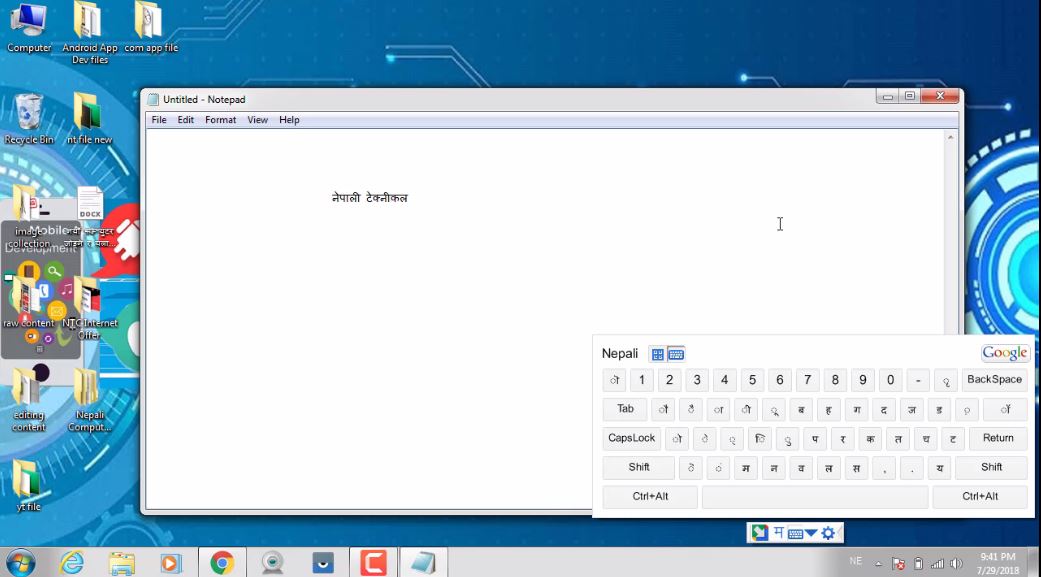Open the File menu in Notepad
The image size is (1041, 577).
(159, 120)
